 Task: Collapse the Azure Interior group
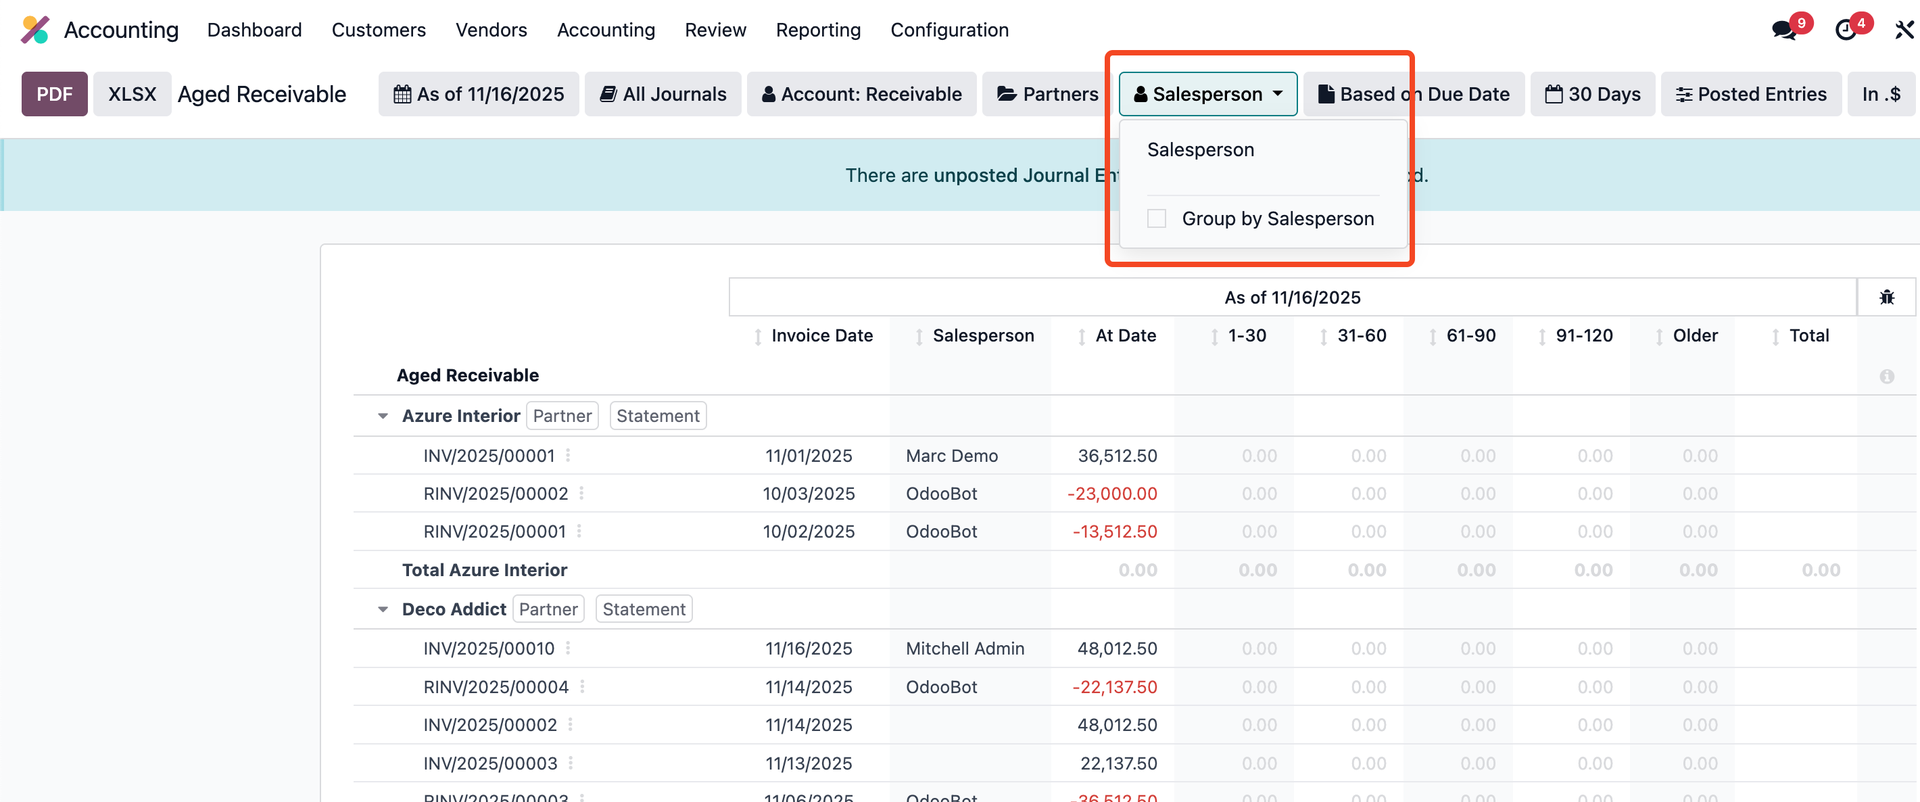tap(382, 416)
